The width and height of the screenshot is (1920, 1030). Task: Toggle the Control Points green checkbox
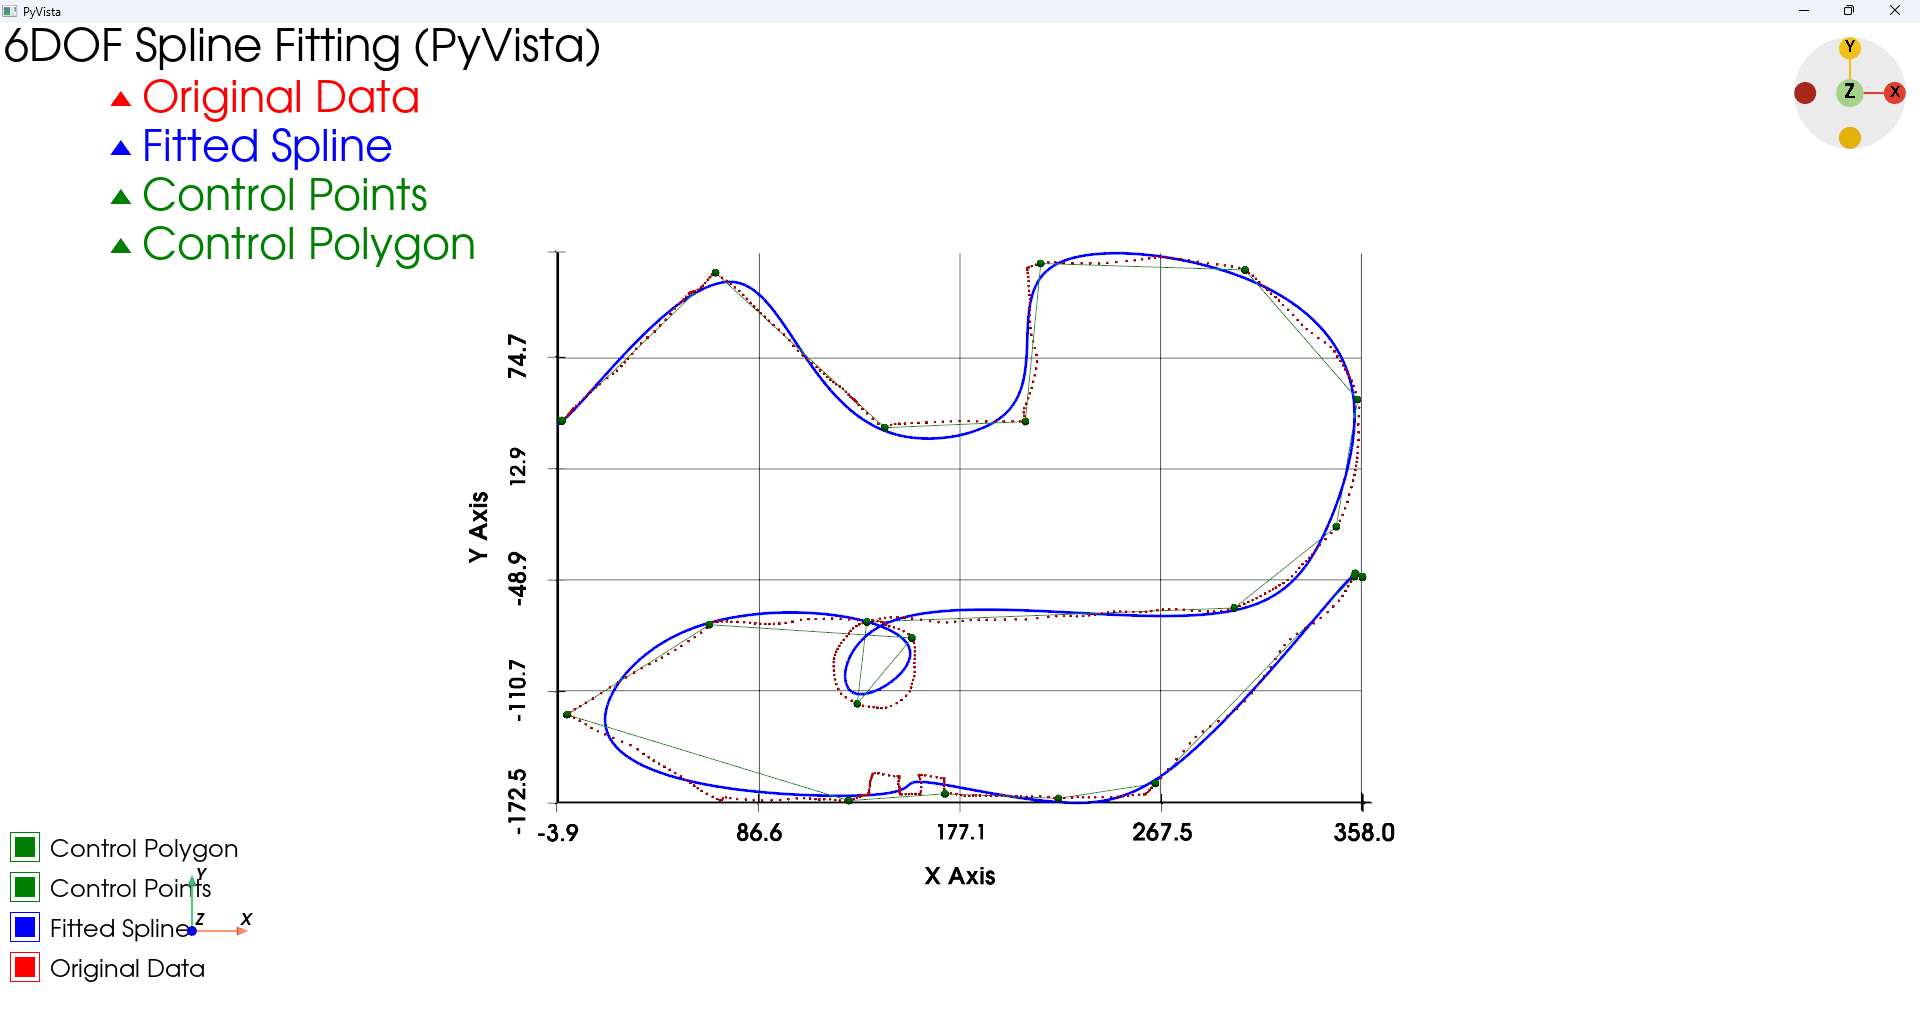tap(25, 887)
